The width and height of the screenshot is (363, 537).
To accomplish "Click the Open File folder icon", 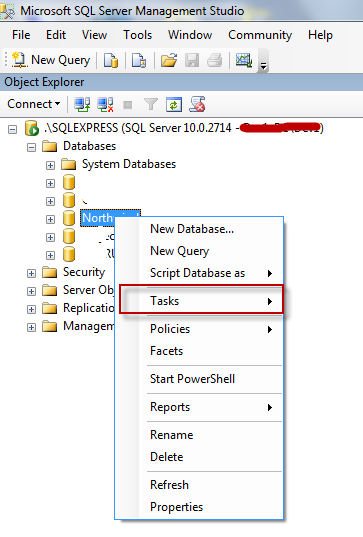I will pos(169,60).
